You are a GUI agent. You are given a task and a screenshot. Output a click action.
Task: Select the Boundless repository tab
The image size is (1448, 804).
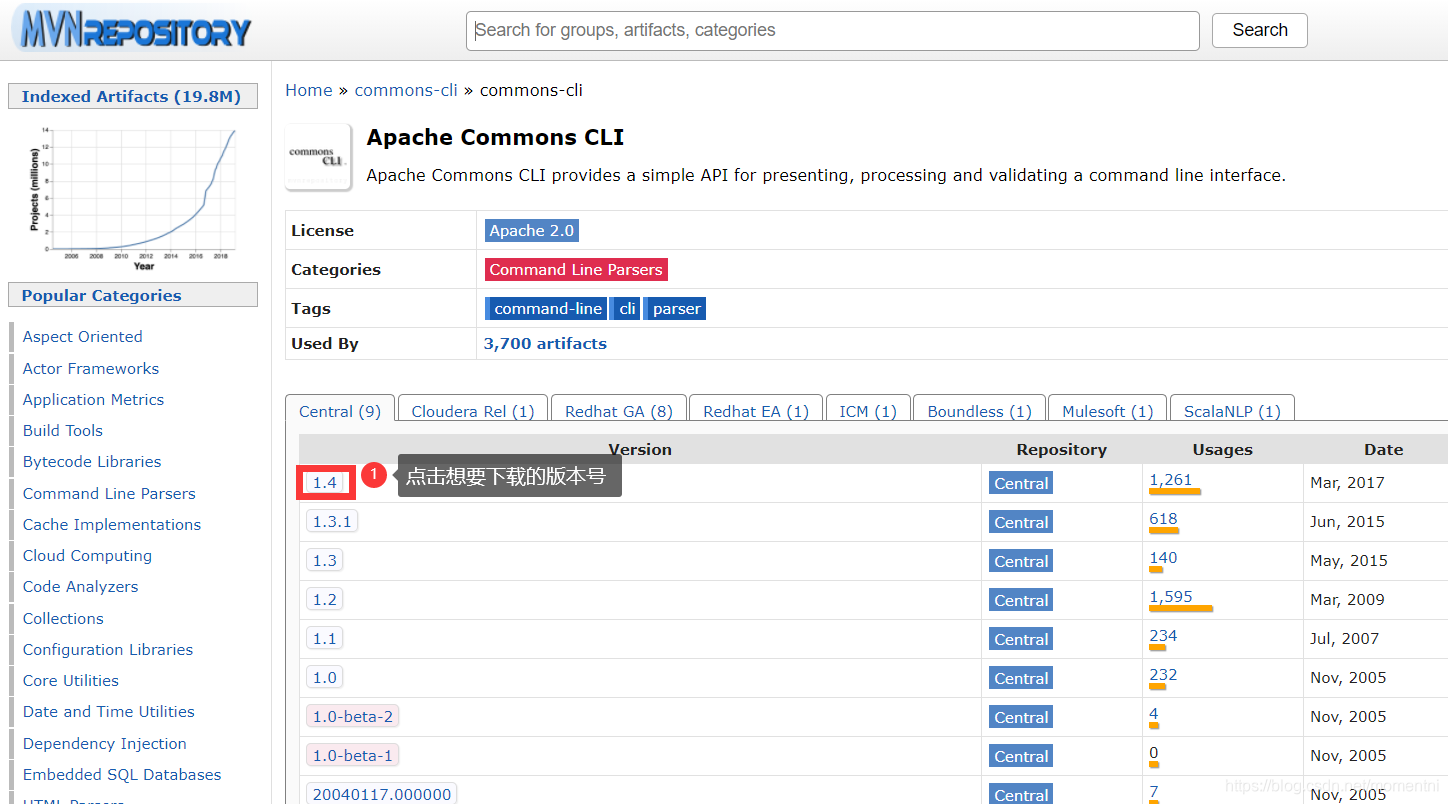point(978,411)
